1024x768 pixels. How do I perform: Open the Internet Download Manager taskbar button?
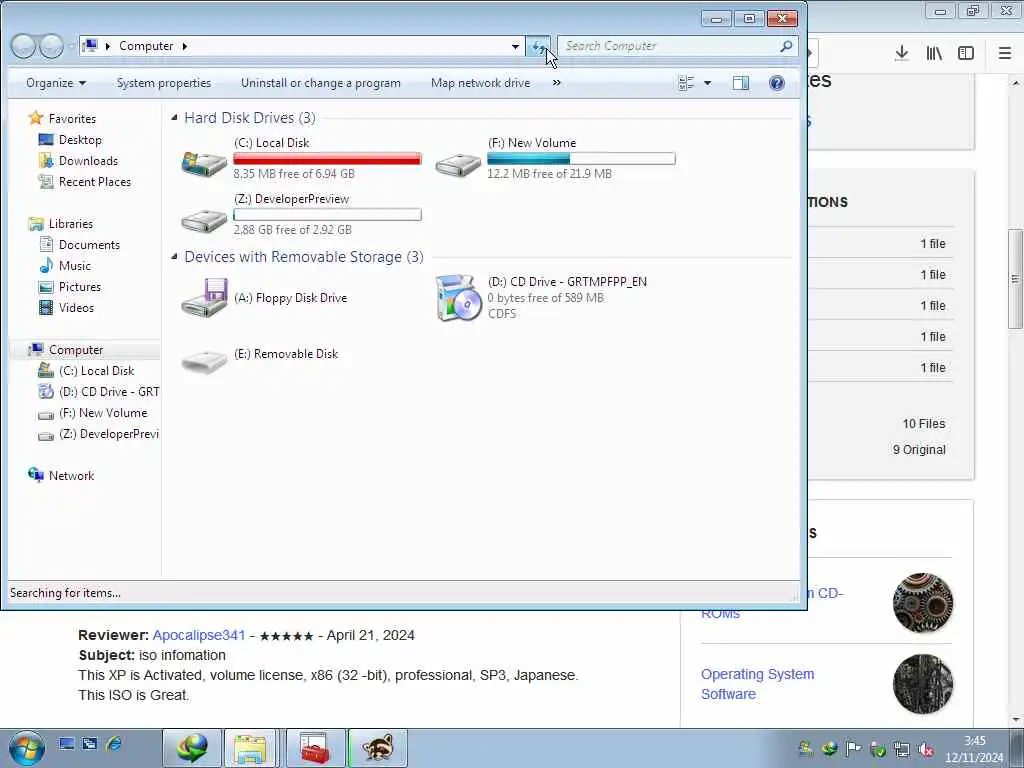pos(193,748)
